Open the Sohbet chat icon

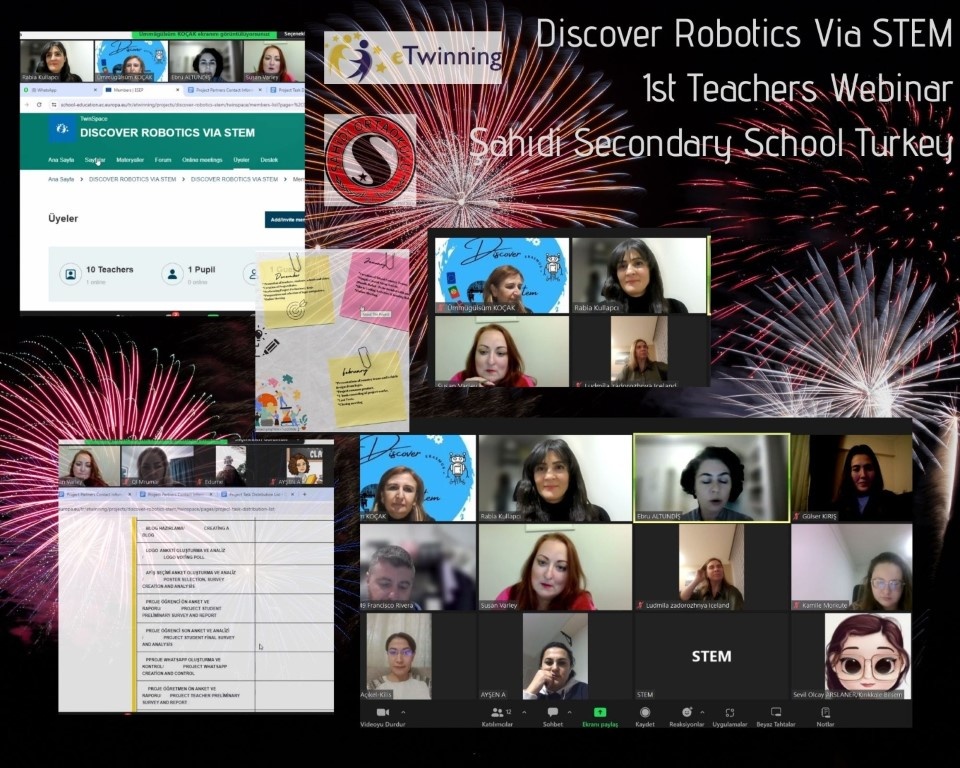(552, 713)
